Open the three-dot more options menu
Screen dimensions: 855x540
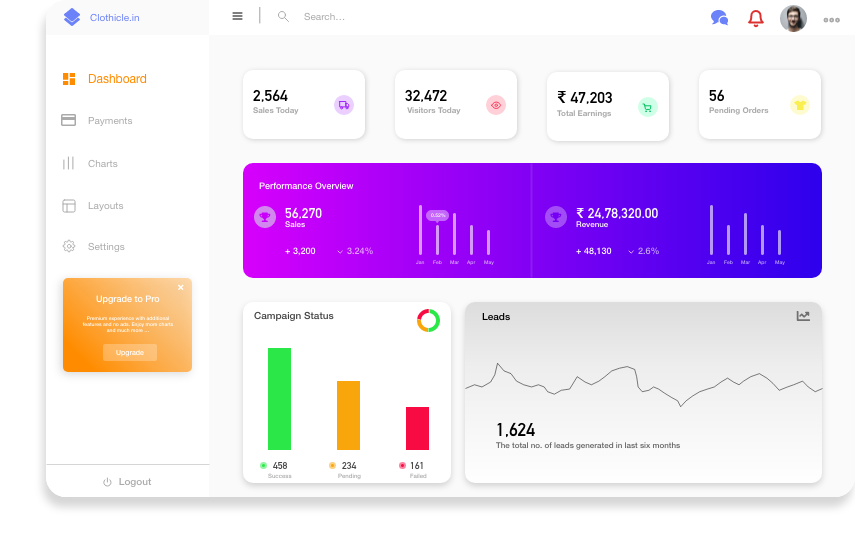point(831,19)
